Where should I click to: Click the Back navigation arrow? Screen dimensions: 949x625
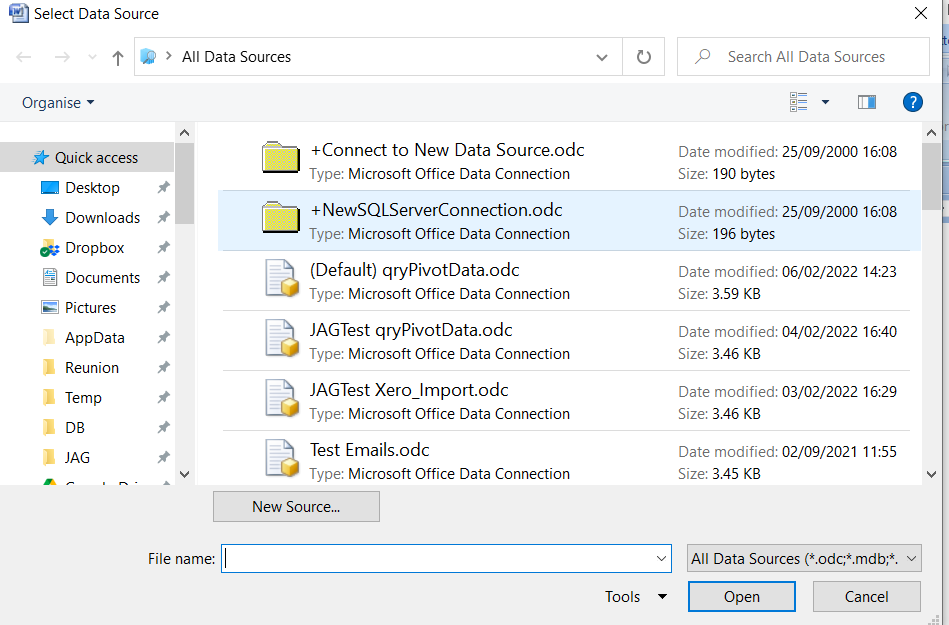[24, 57]
